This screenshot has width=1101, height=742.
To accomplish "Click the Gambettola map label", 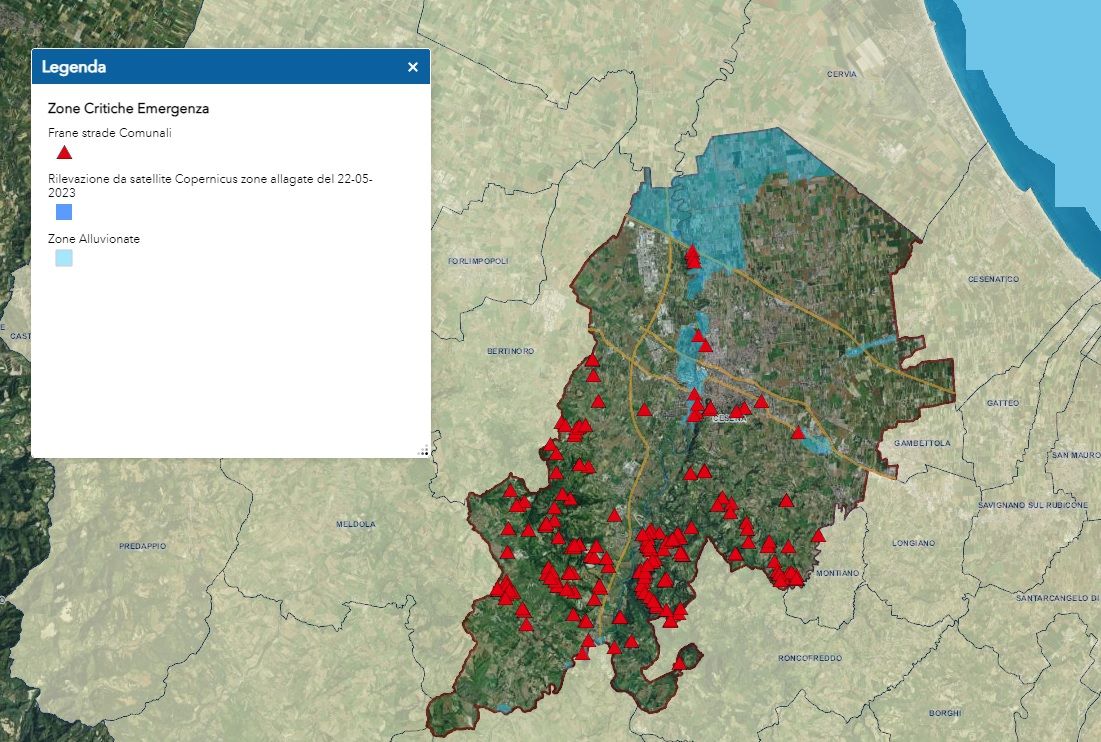I will click(923, 441).
